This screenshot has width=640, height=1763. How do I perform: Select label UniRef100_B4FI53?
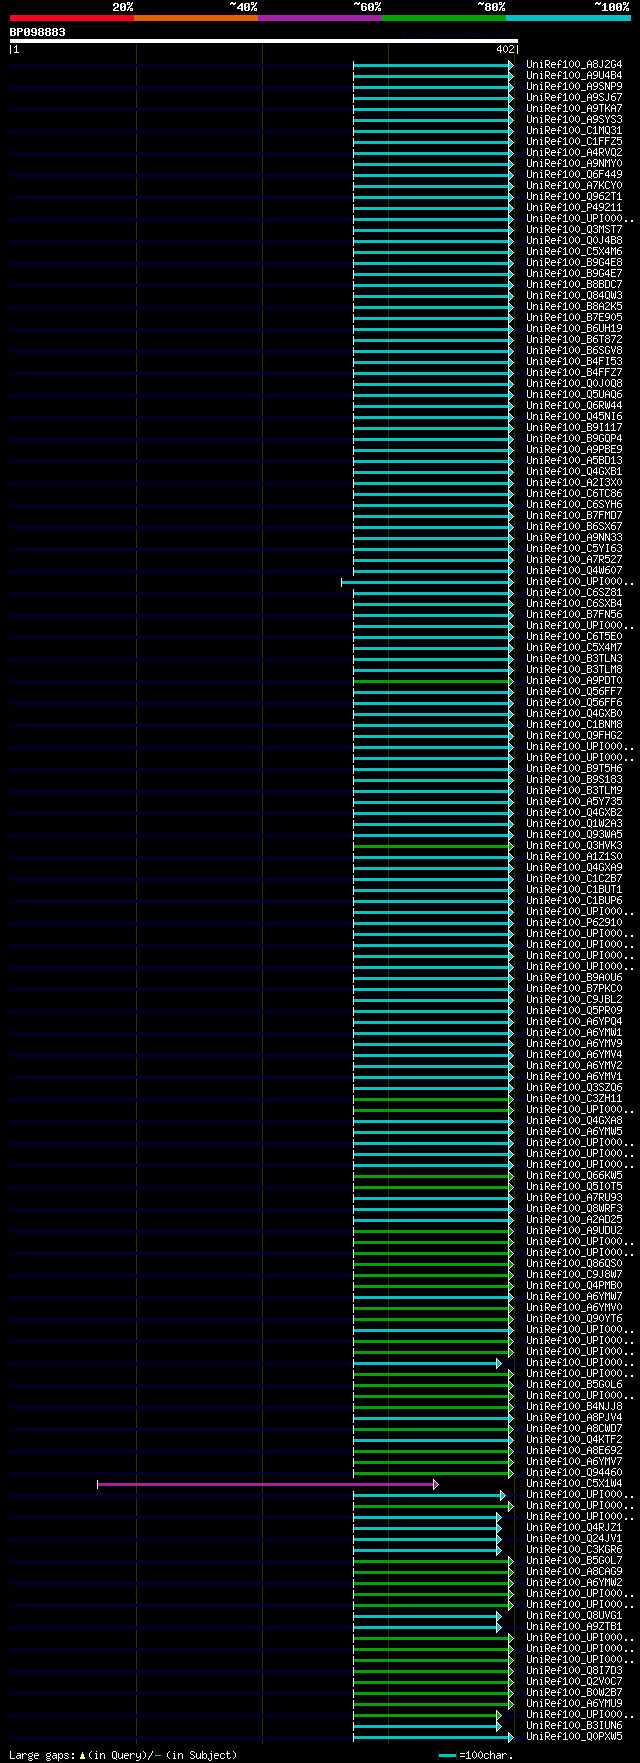coord(574,362)
